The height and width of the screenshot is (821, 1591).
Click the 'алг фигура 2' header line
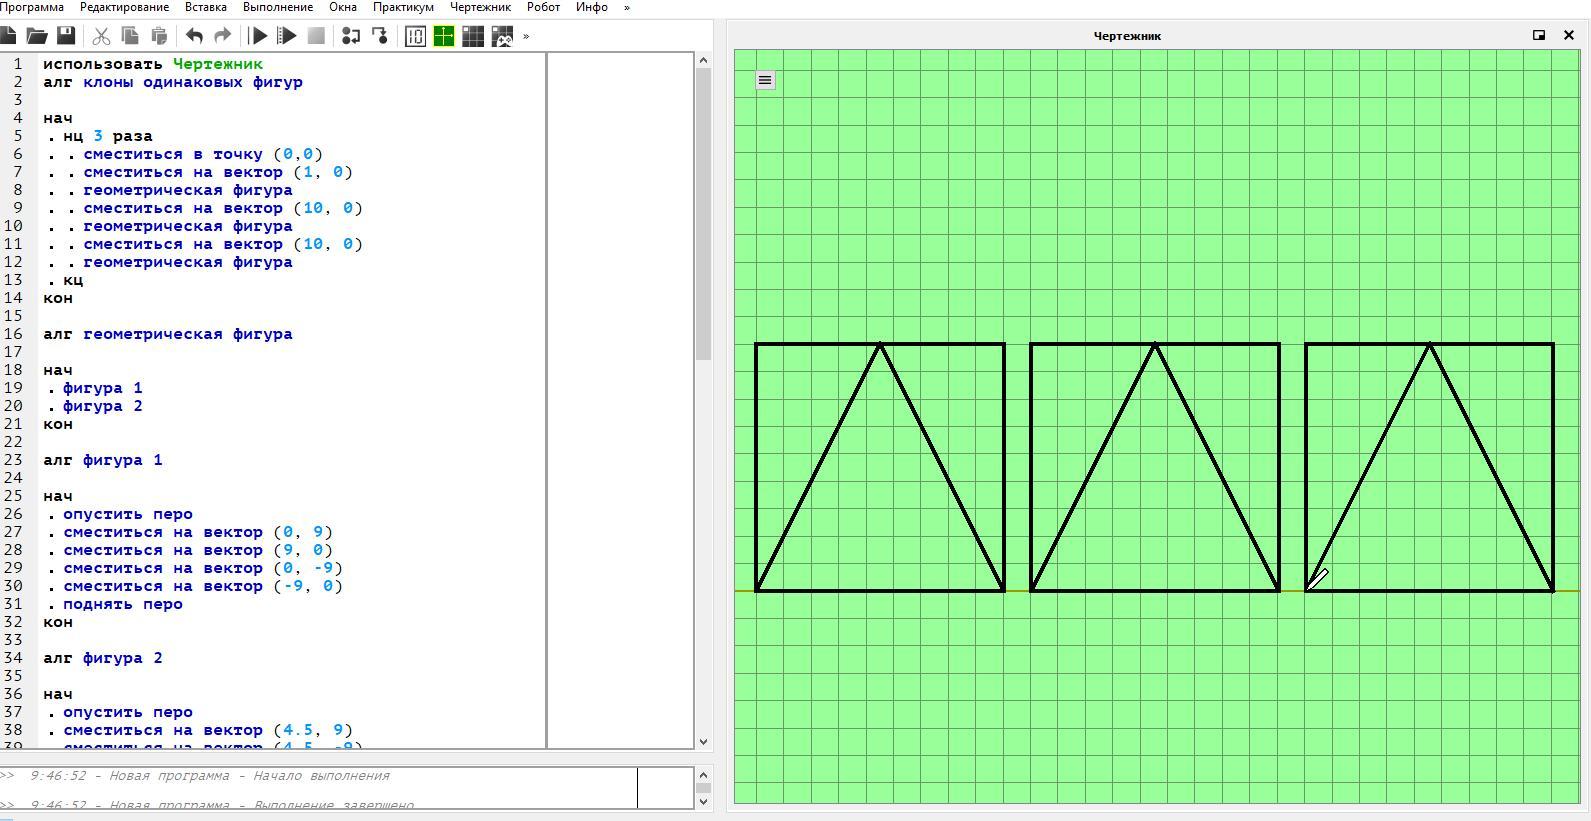pyautogui.click(x=103, y=658)
